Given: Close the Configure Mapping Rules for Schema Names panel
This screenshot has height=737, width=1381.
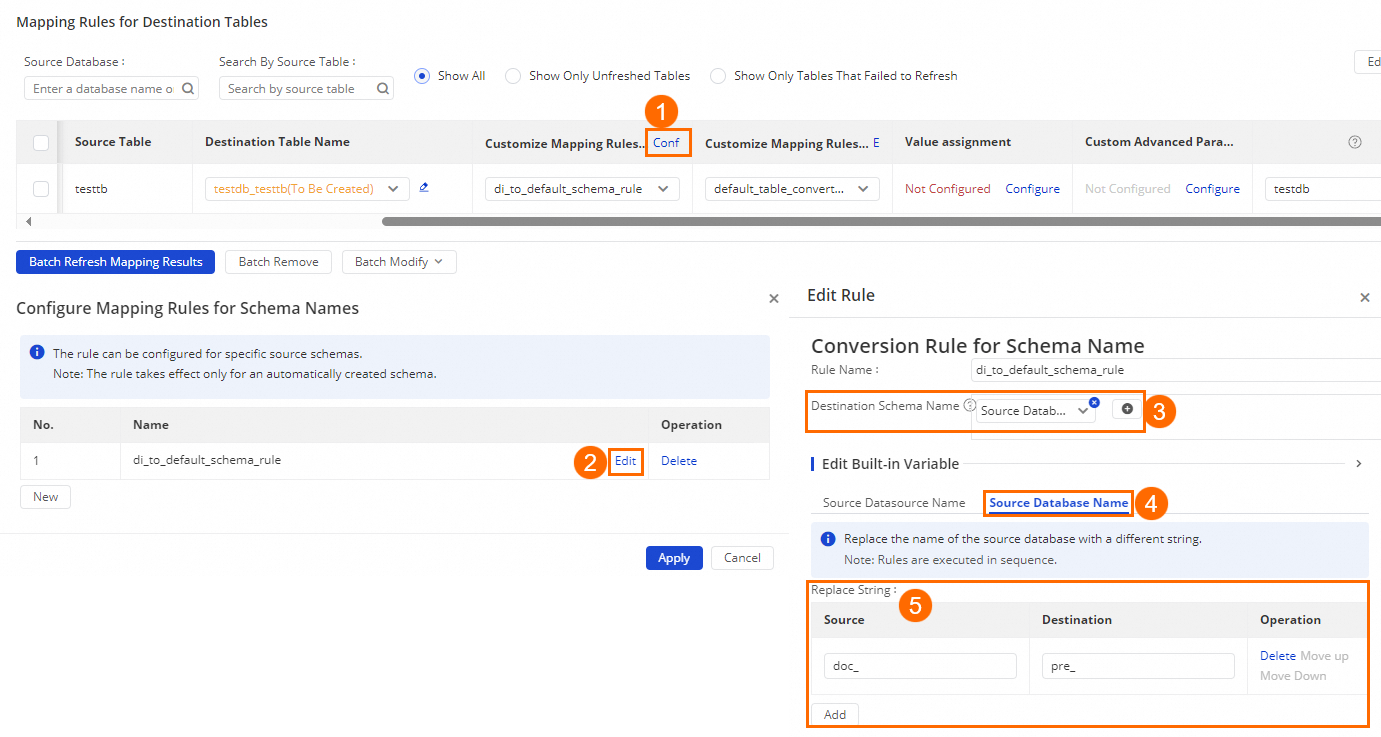Looking at the screenshot, I should pyautogui.click(x=773, y=298).
